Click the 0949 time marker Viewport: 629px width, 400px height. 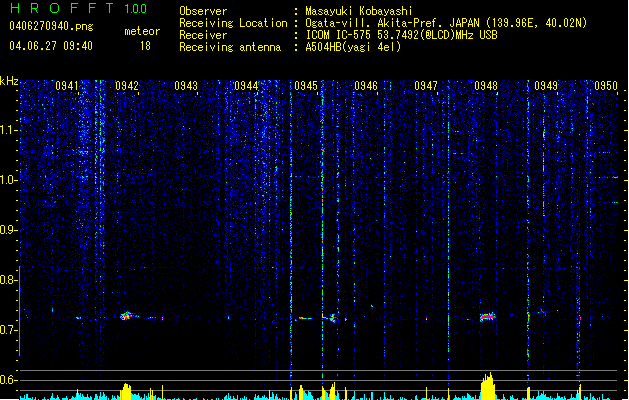point(546,86)
